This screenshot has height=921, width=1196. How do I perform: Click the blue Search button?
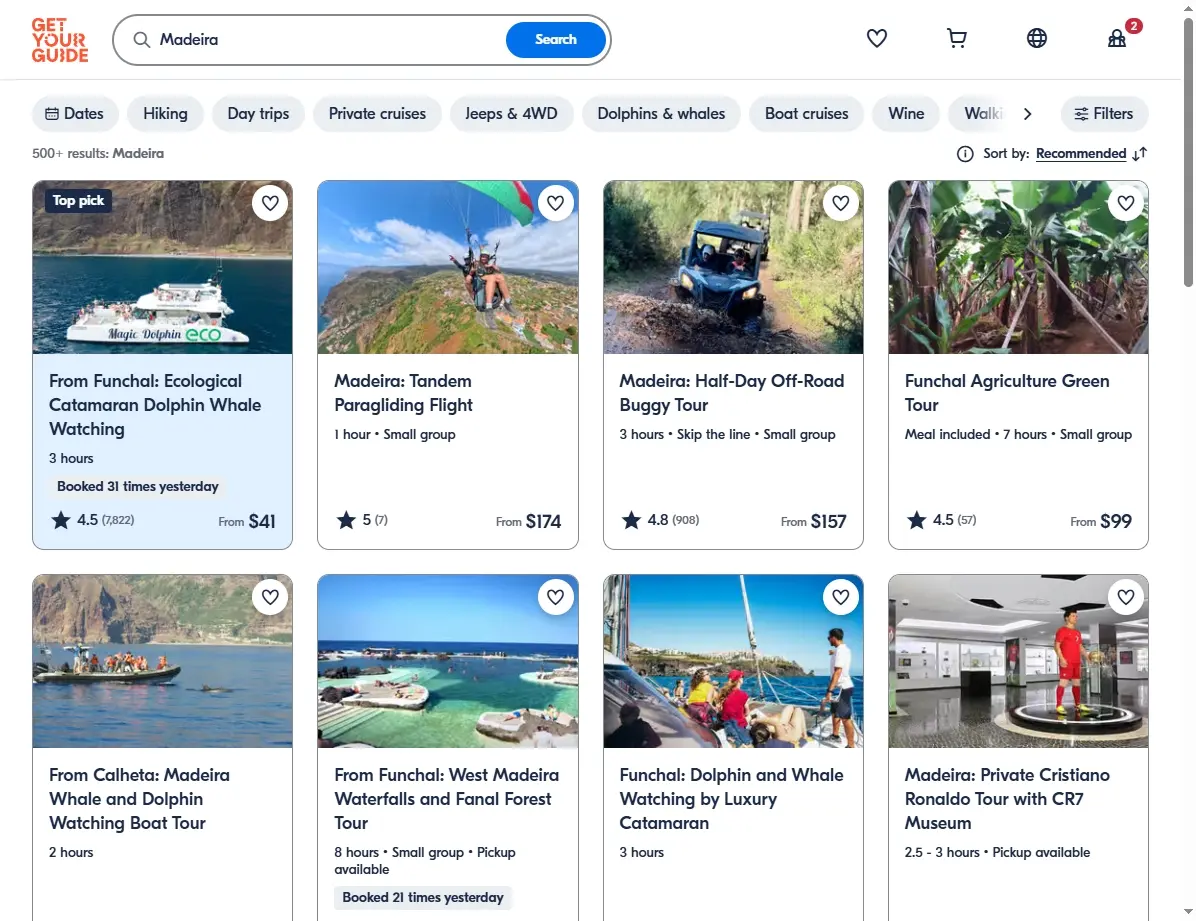[555, 40]
